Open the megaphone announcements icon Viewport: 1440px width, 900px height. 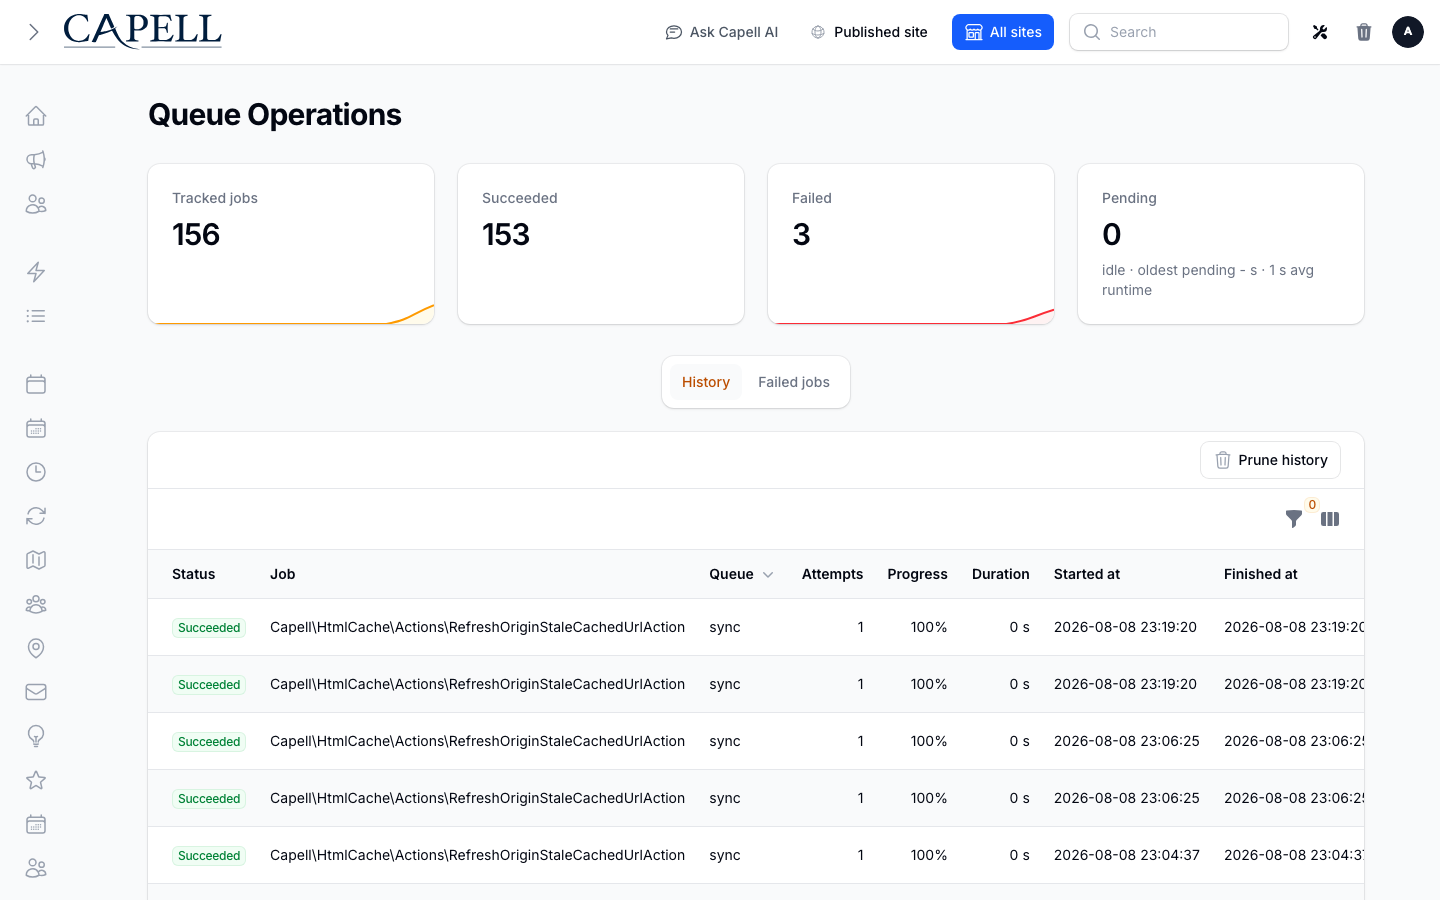click(x=36, y=160)
